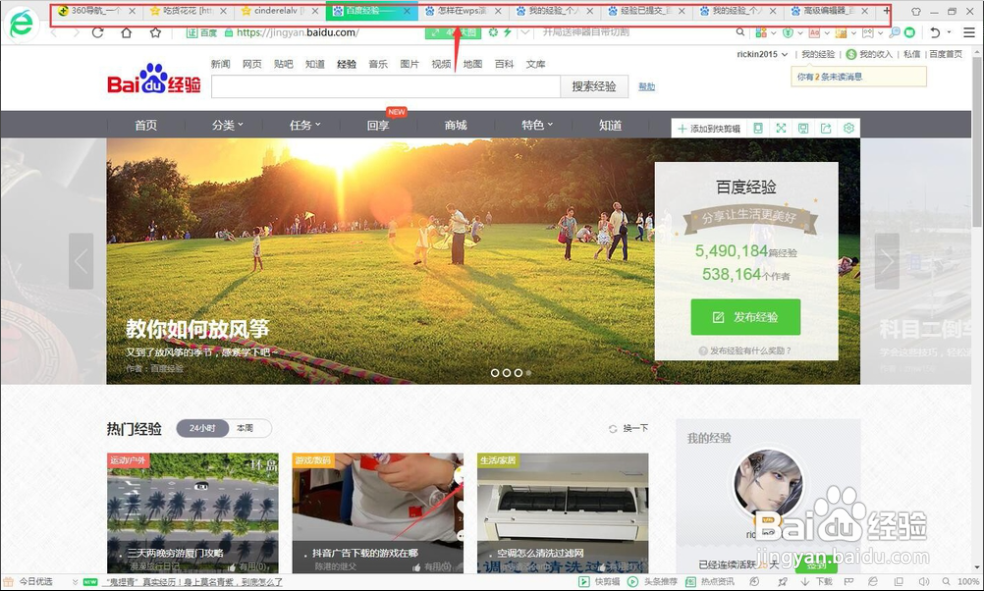984x591 pixels.
Task: Open the 三天两晚穷游厦门攻略 thumbnail
Action: click(x=193, y=513)
